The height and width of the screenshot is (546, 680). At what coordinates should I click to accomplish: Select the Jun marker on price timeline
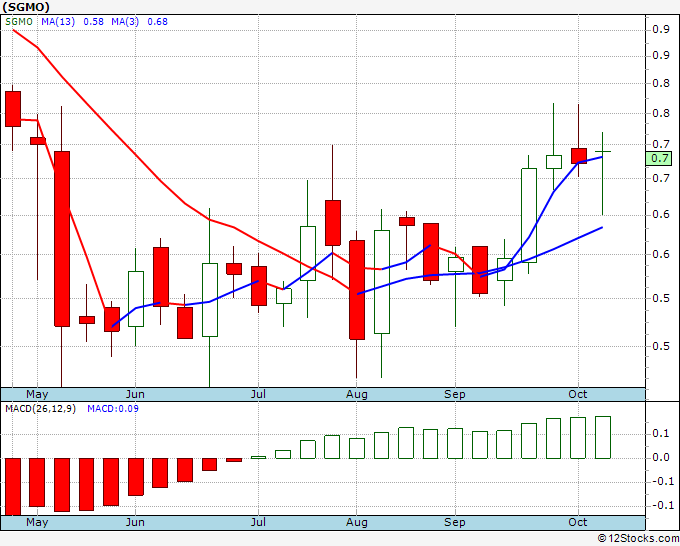[x=135, y=394]
